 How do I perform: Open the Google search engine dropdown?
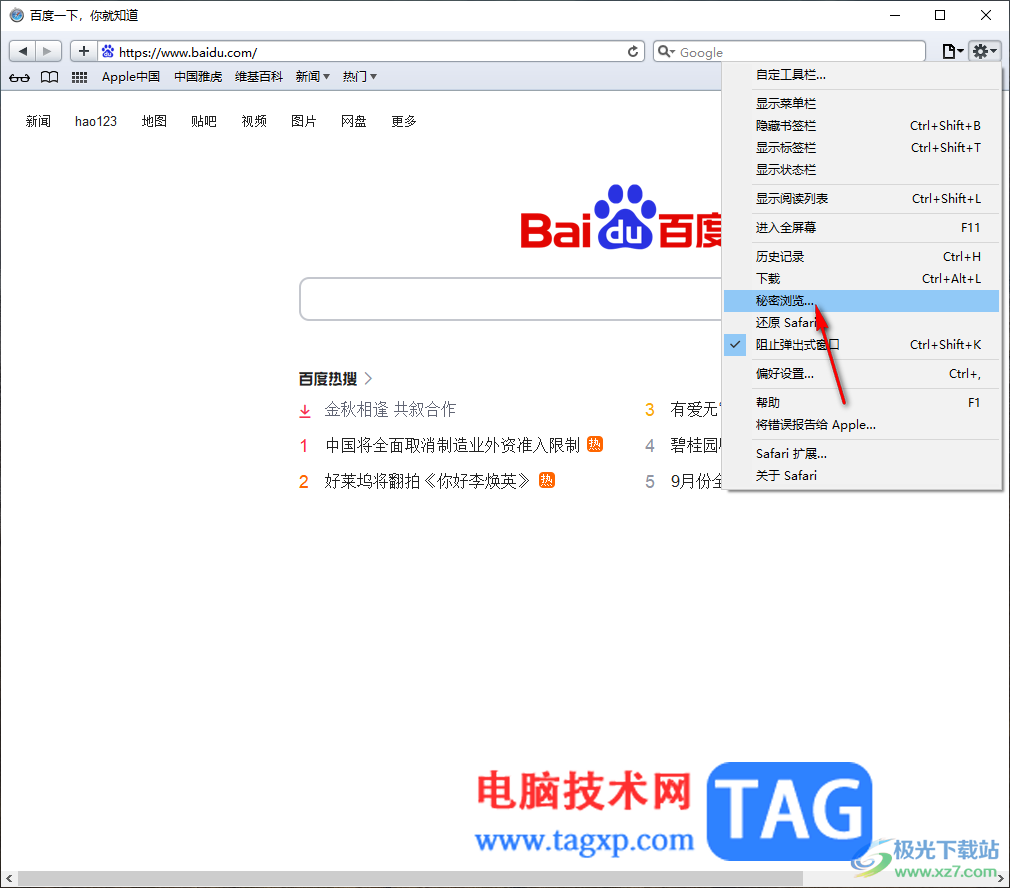pos(666,51)
